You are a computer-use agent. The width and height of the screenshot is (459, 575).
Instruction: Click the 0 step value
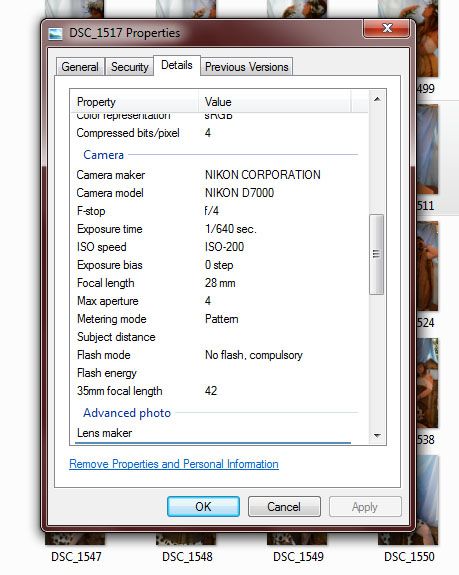click(x=219, y=265)
